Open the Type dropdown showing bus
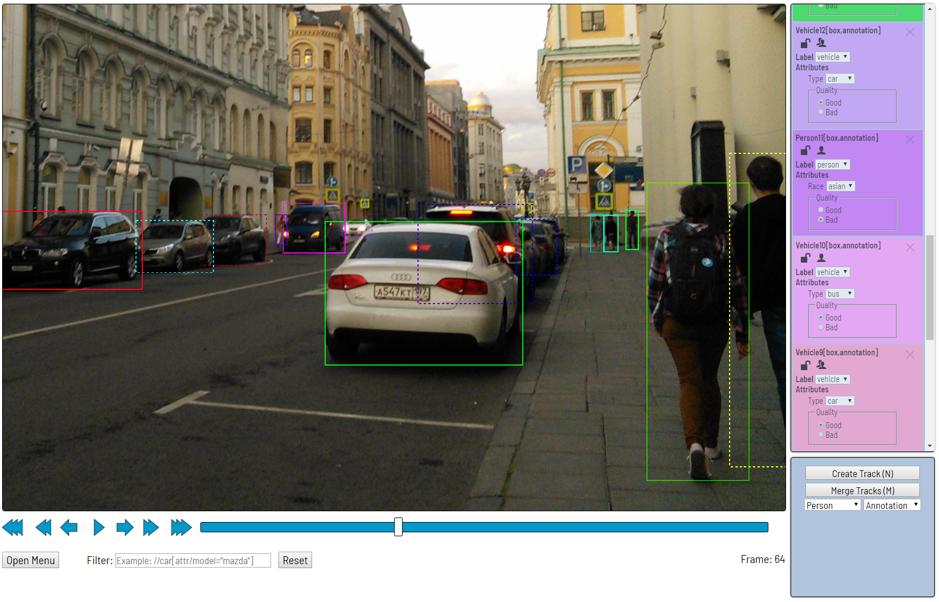This screenshot has width=939, height=602. click(840, 294)
